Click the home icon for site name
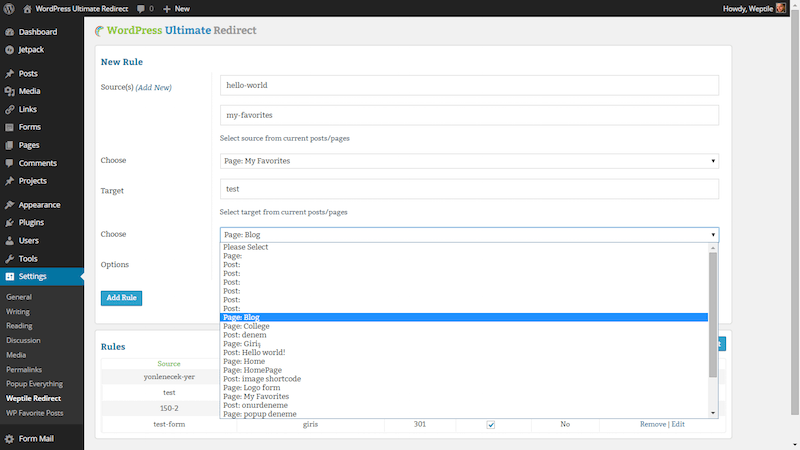 point(27,8)
